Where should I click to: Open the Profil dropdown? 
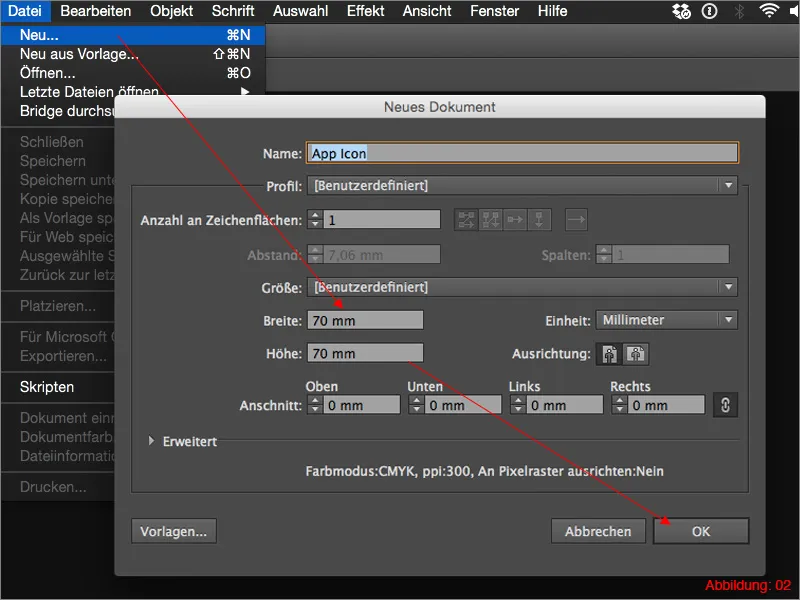[x=522, y=186]
